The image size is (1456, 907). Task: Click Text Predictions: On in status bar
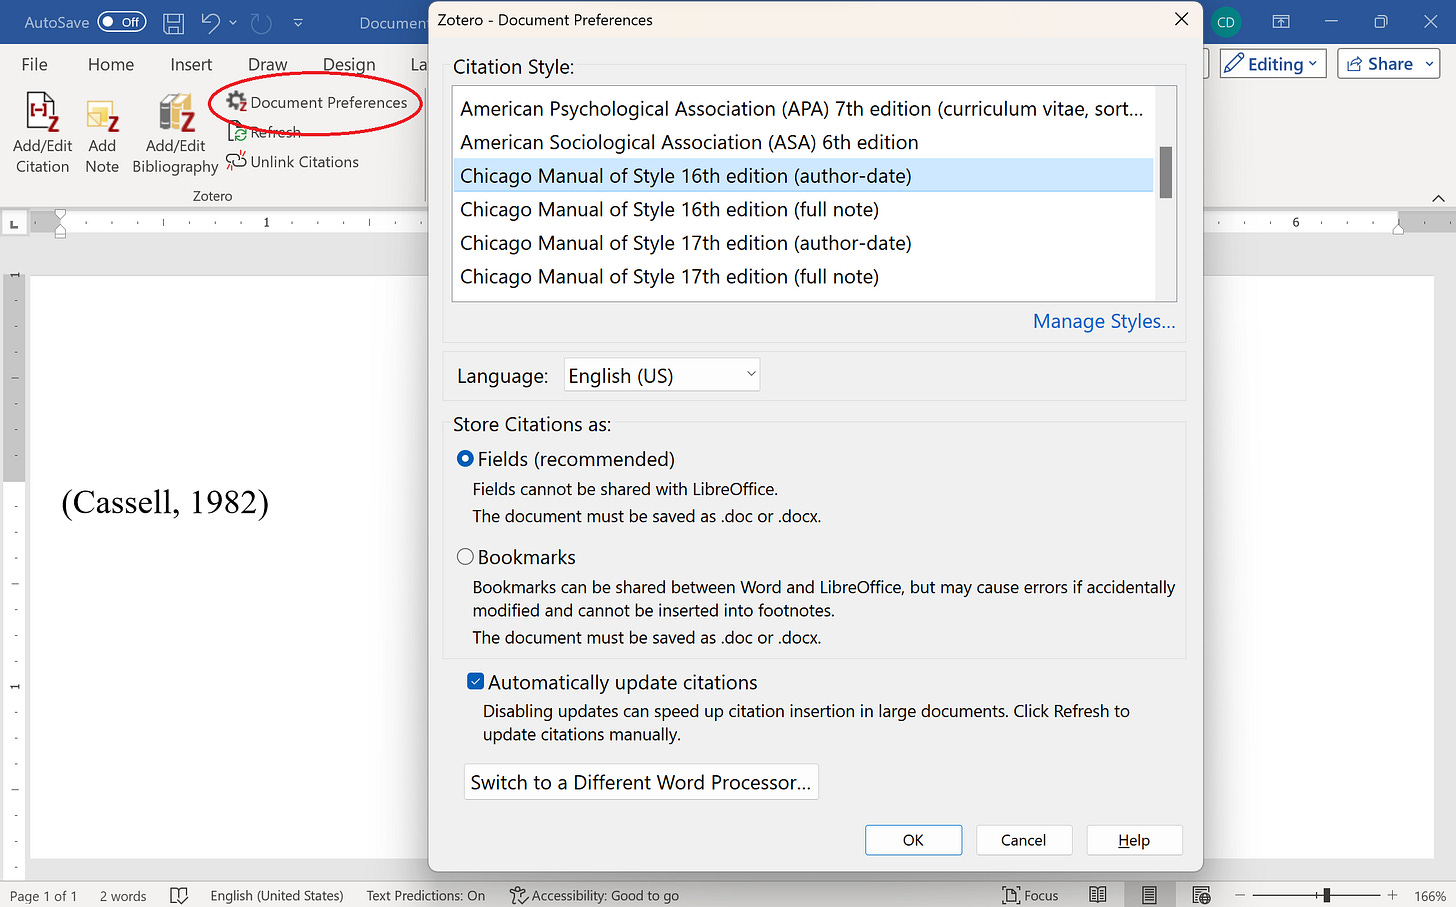[x=426, y=895]
